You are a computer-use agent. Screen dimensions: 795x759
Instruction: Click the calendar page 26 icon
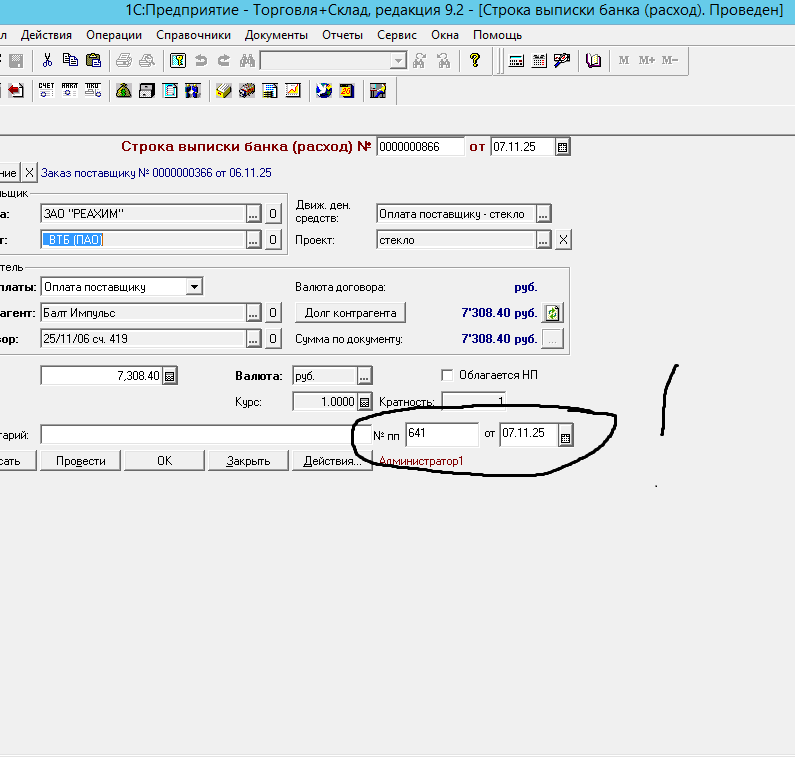coord(347,91)
